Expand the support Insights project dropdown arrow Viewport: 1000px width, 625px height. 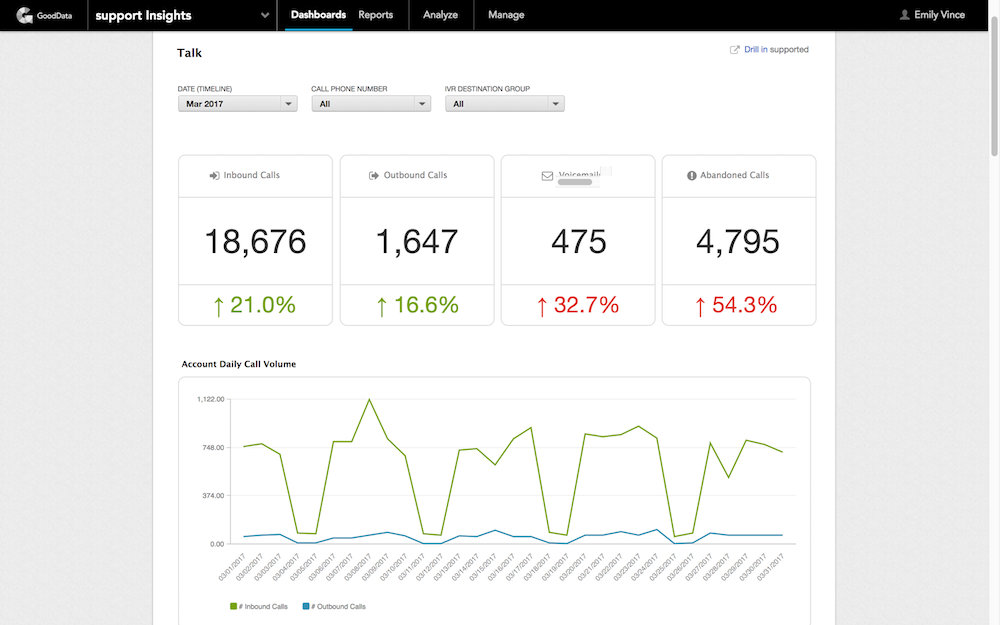click(x=264, y=15)
